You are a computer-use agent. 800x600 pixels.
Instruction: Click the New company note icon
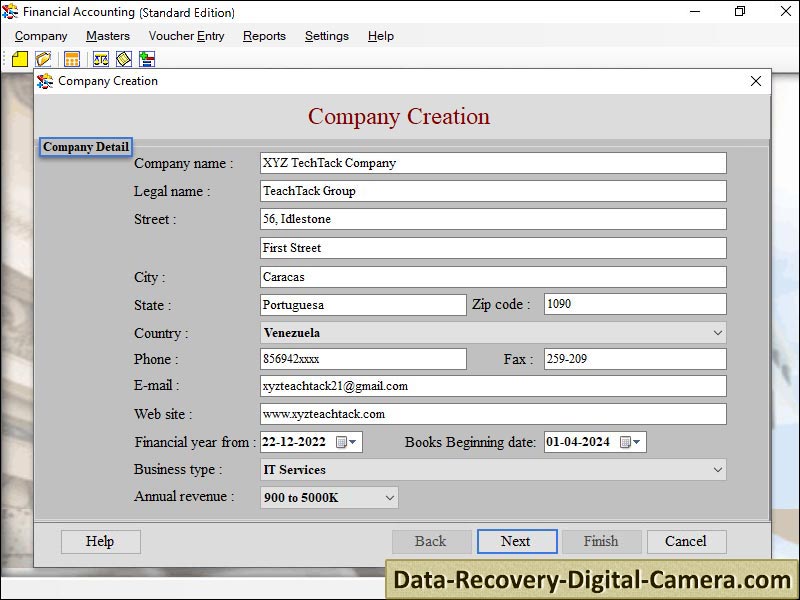point(20,59)
